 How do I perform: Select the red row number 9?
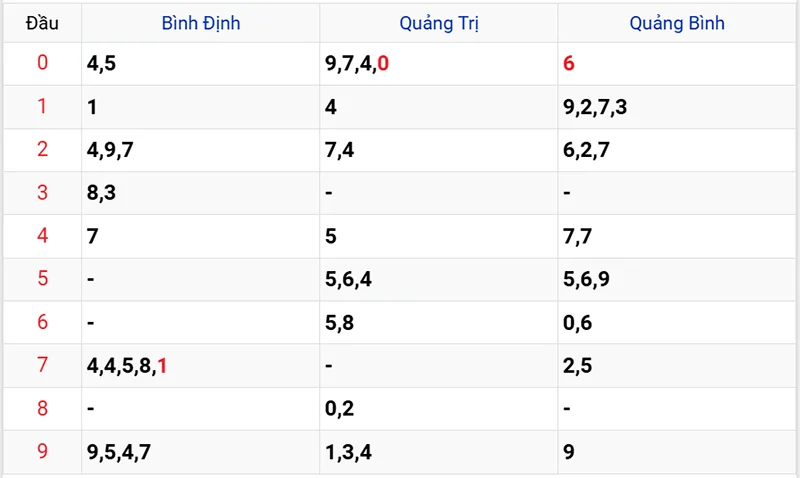(x=42, y=452)
